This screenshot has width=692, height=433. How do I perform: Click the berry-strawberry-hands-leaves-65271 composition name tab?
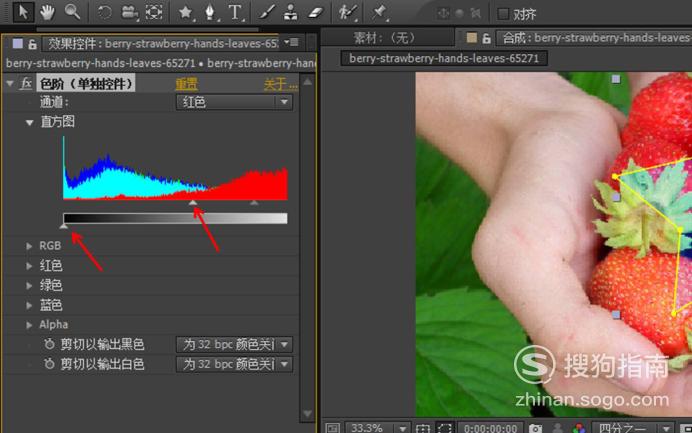pyautogui.click(x=444, y=58)
